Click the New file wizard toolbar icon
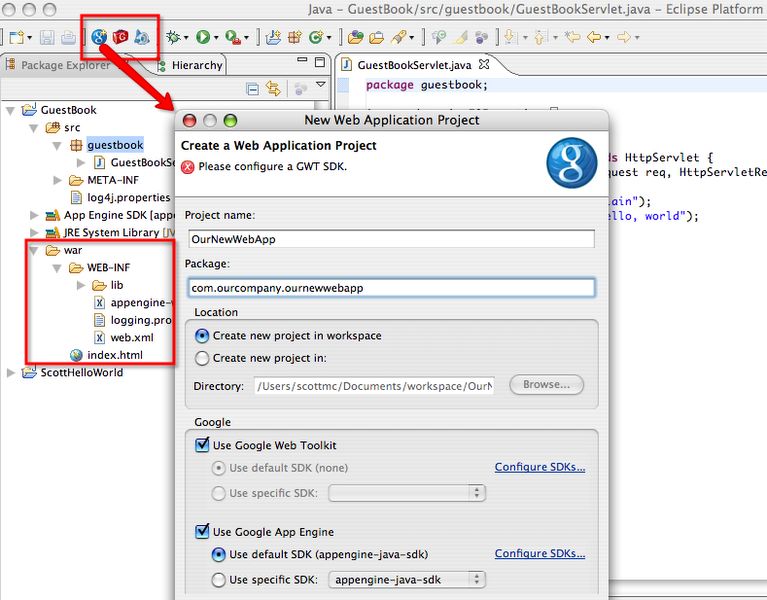This screenshot has height=600, width=767. pyautogui.click(x=17, y=37)
